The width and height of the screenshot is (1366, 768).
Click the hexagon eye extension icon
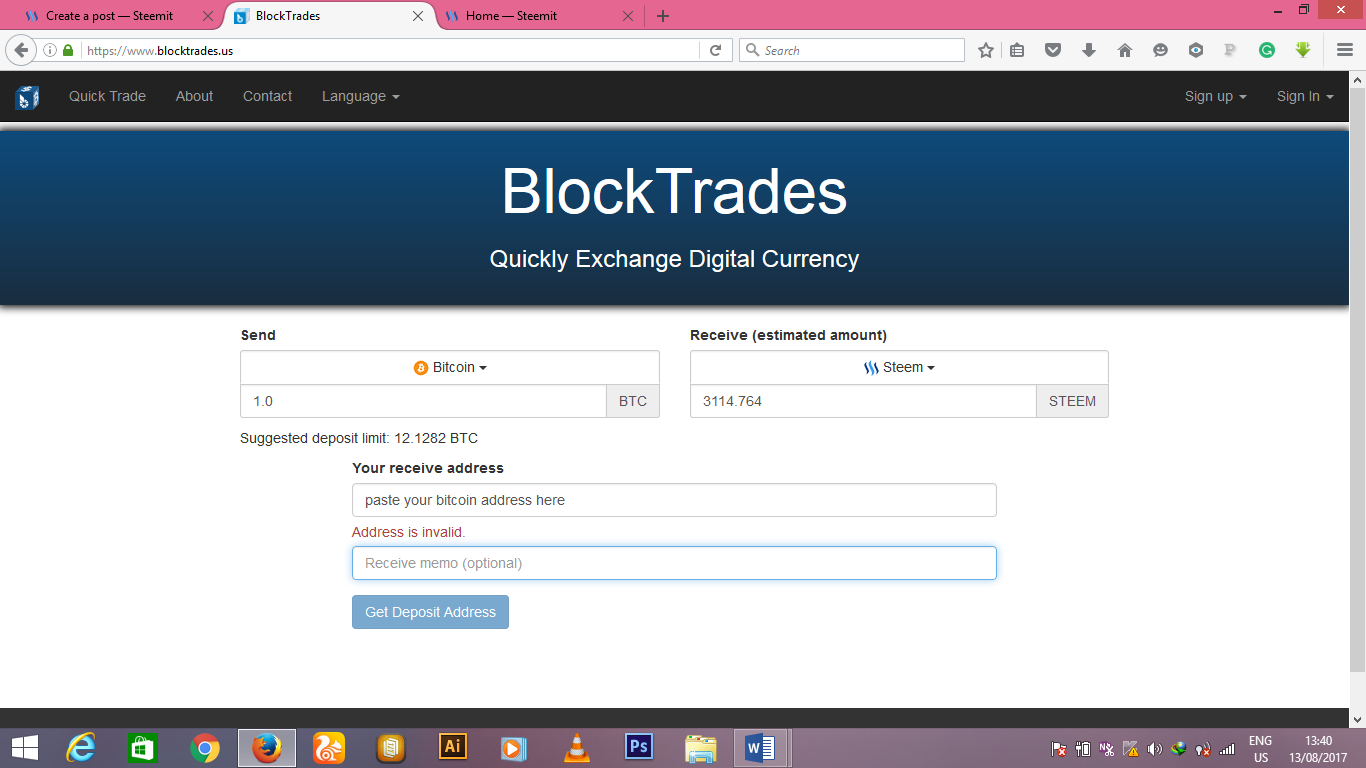[1196, 50]
